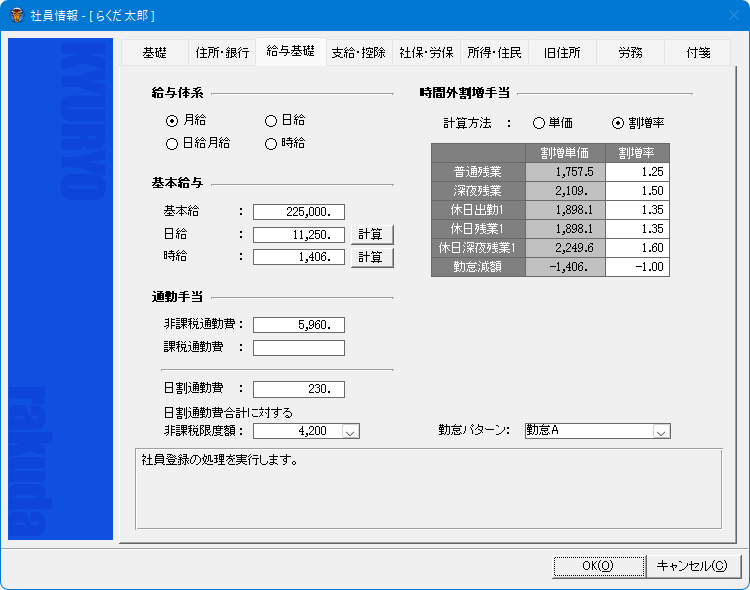The height and width of the screenshot is (590, 750).
Task: Click 勤怠減額 割増率 cell -1.00
Action: [x=637, y=267]
